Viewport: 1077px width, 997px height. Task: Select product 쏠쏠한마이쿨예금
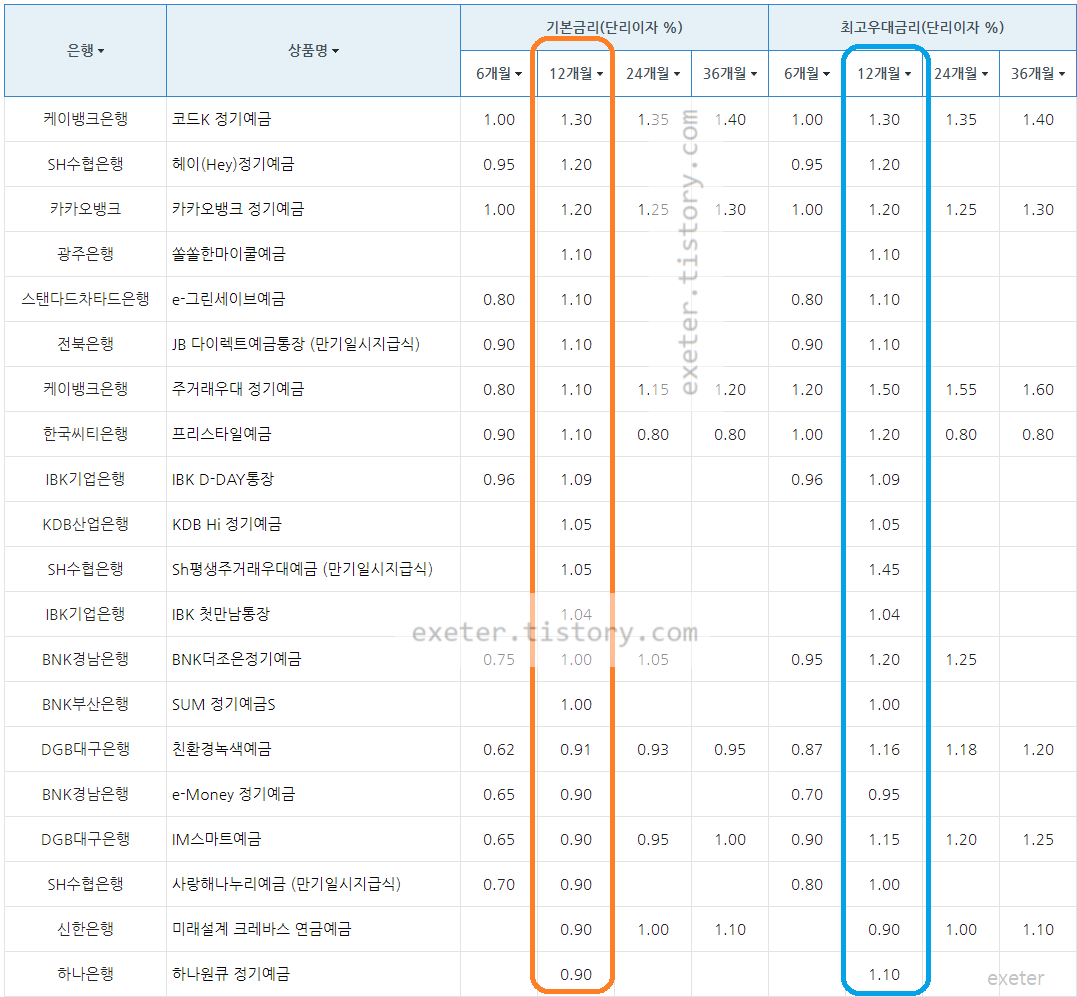click(x=229, y=254)
